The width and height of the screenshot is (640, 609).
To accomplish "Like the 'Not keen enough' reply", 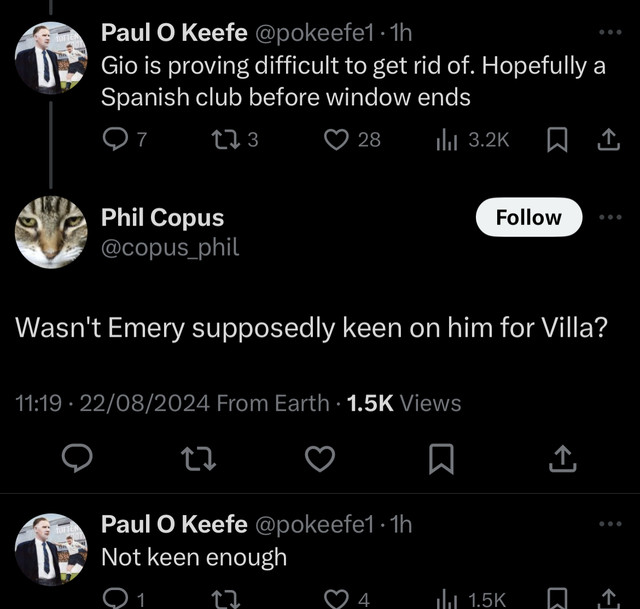I will [x=337, y=599].
